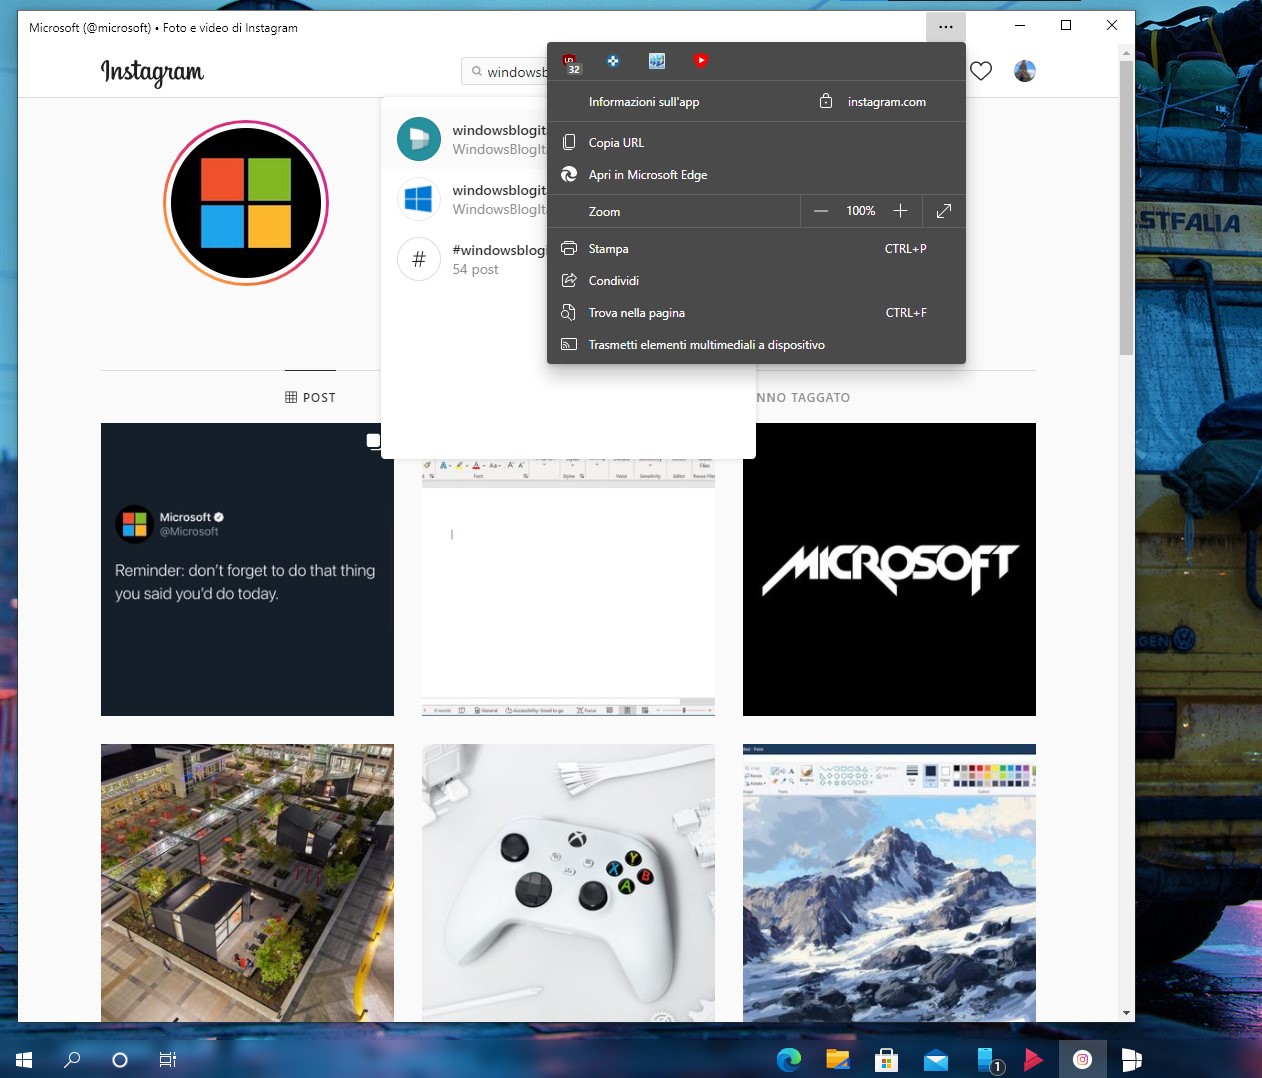Viewport: 1262px width, 1078px height.
Task: Open the Reminder tweet post
Action: (247, 569)
